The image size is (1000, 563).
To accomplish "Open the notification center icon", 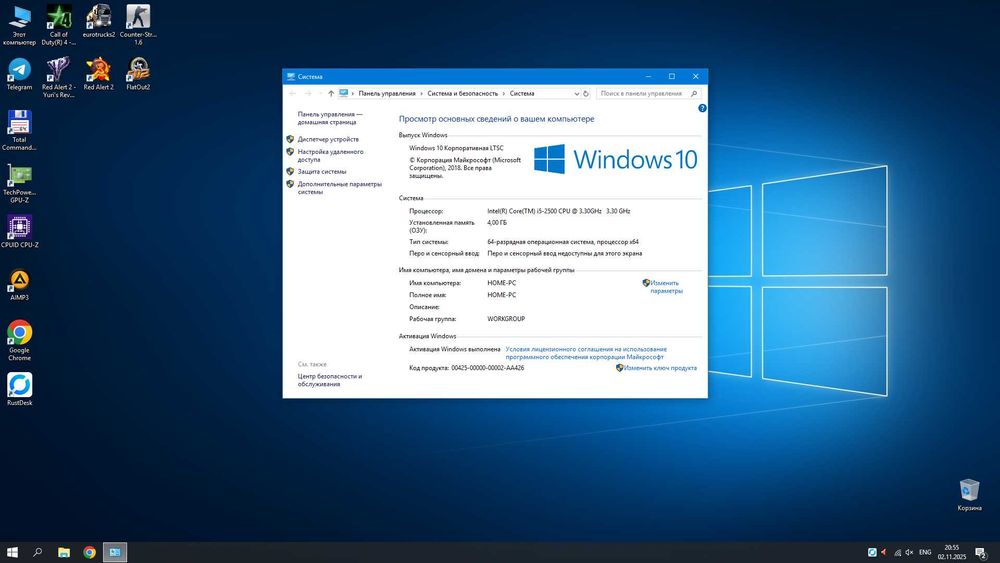I will (982, 552).
